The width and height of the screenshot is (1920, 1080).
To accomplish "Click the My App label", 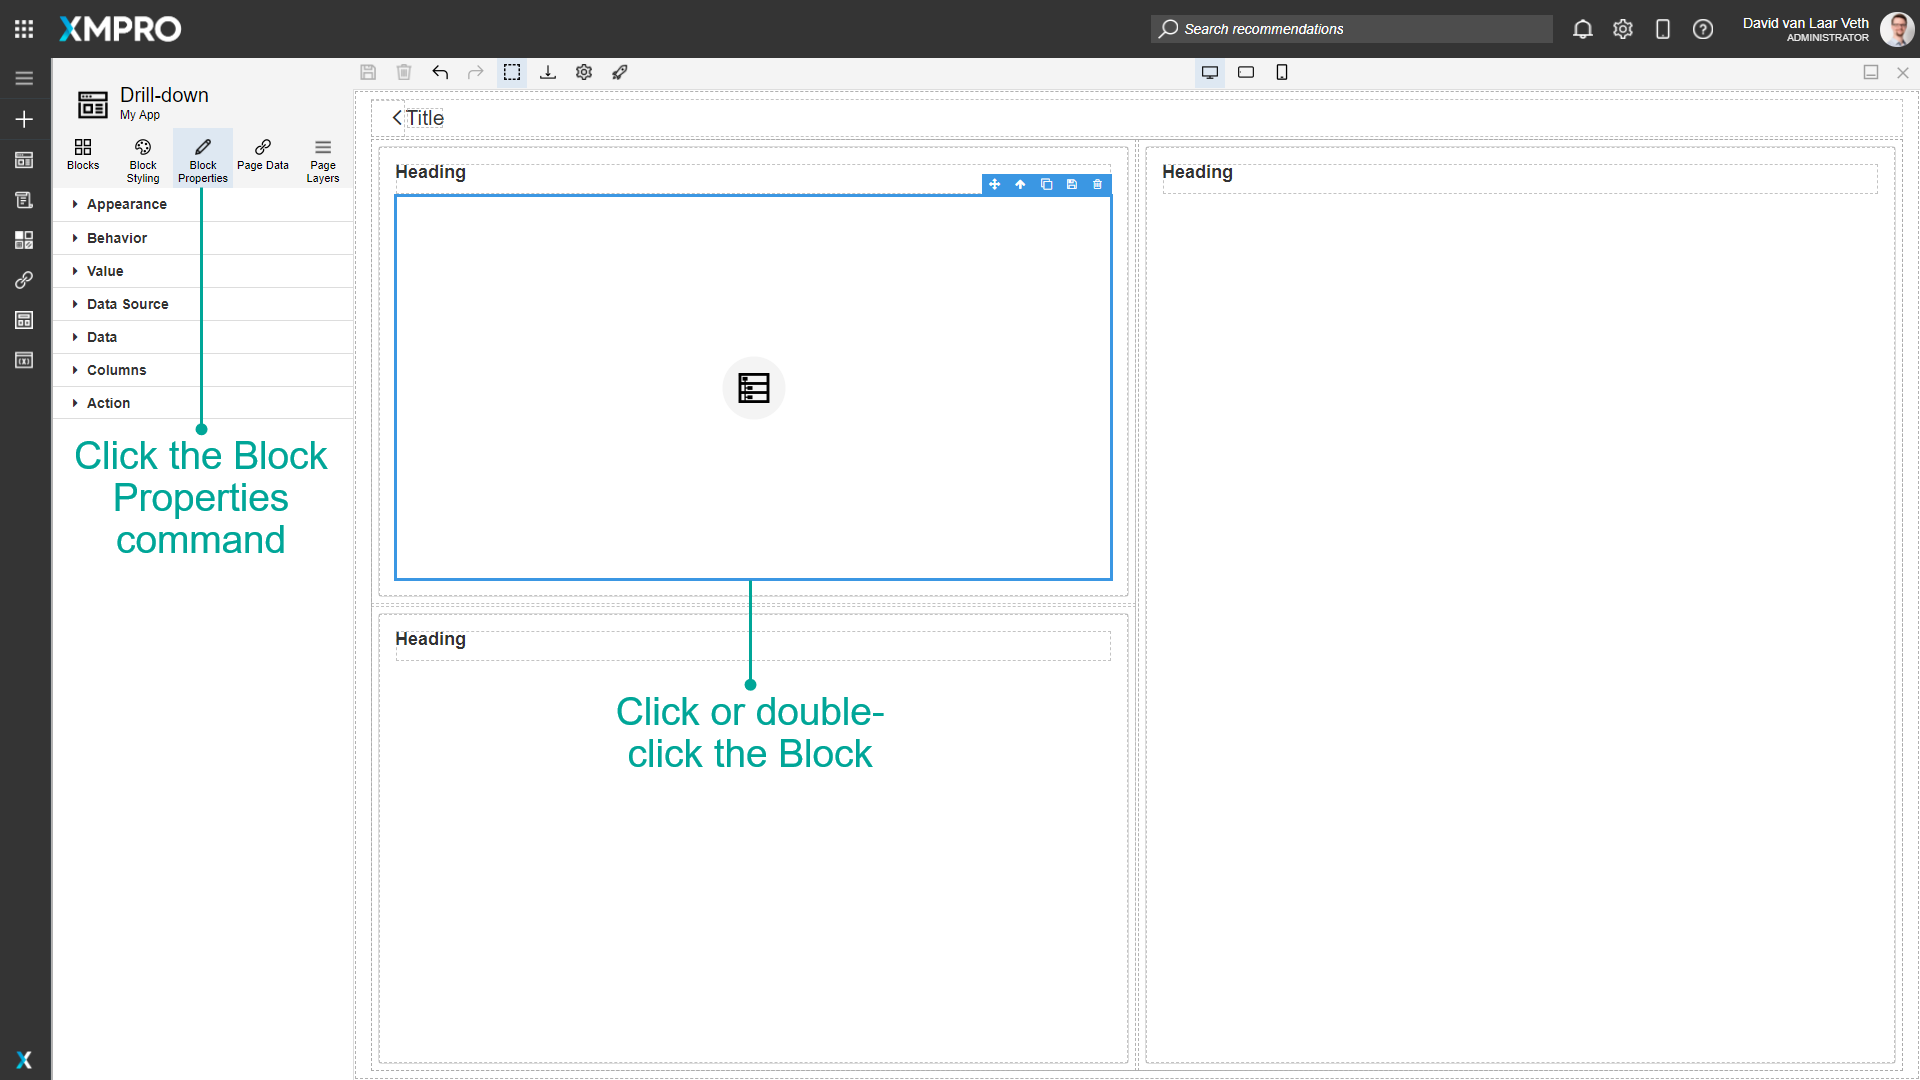I will (140, 115).
